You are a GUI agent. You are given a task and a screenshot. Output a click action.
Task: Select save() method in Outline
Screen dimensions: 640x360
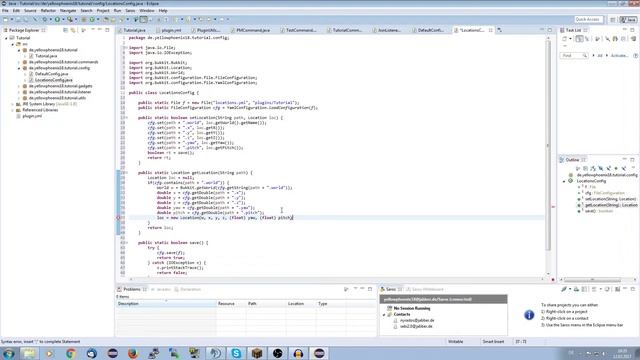click(x=596, y=211)
